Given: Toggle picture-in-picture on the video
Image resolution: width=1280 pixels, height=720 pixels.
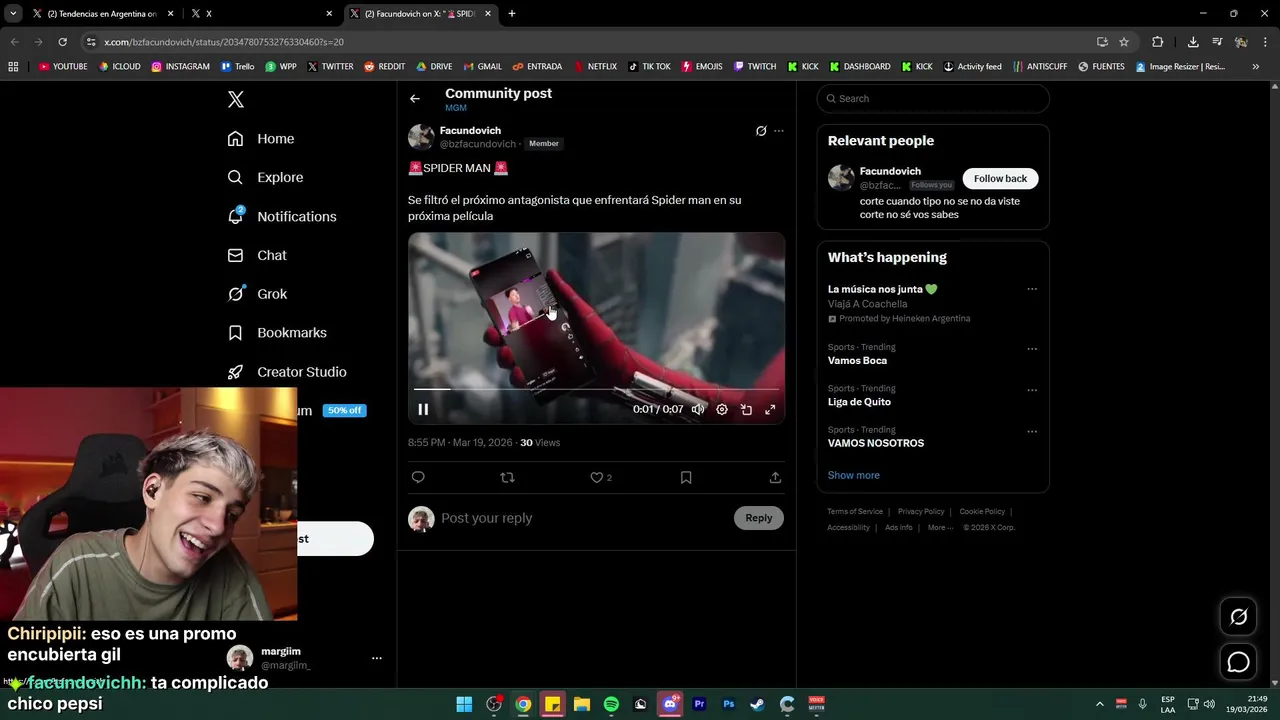Looking at the screenshot, I should [746, 409].
